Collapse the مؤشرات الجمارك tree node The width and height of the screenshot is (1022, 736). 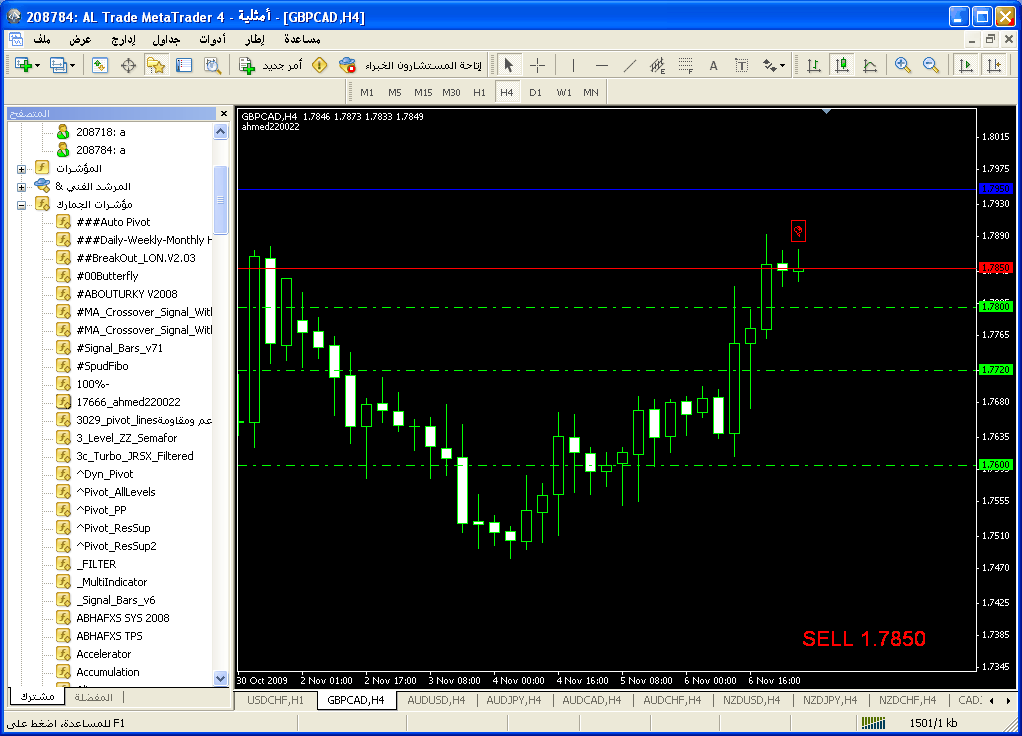[x=21, y=204]
